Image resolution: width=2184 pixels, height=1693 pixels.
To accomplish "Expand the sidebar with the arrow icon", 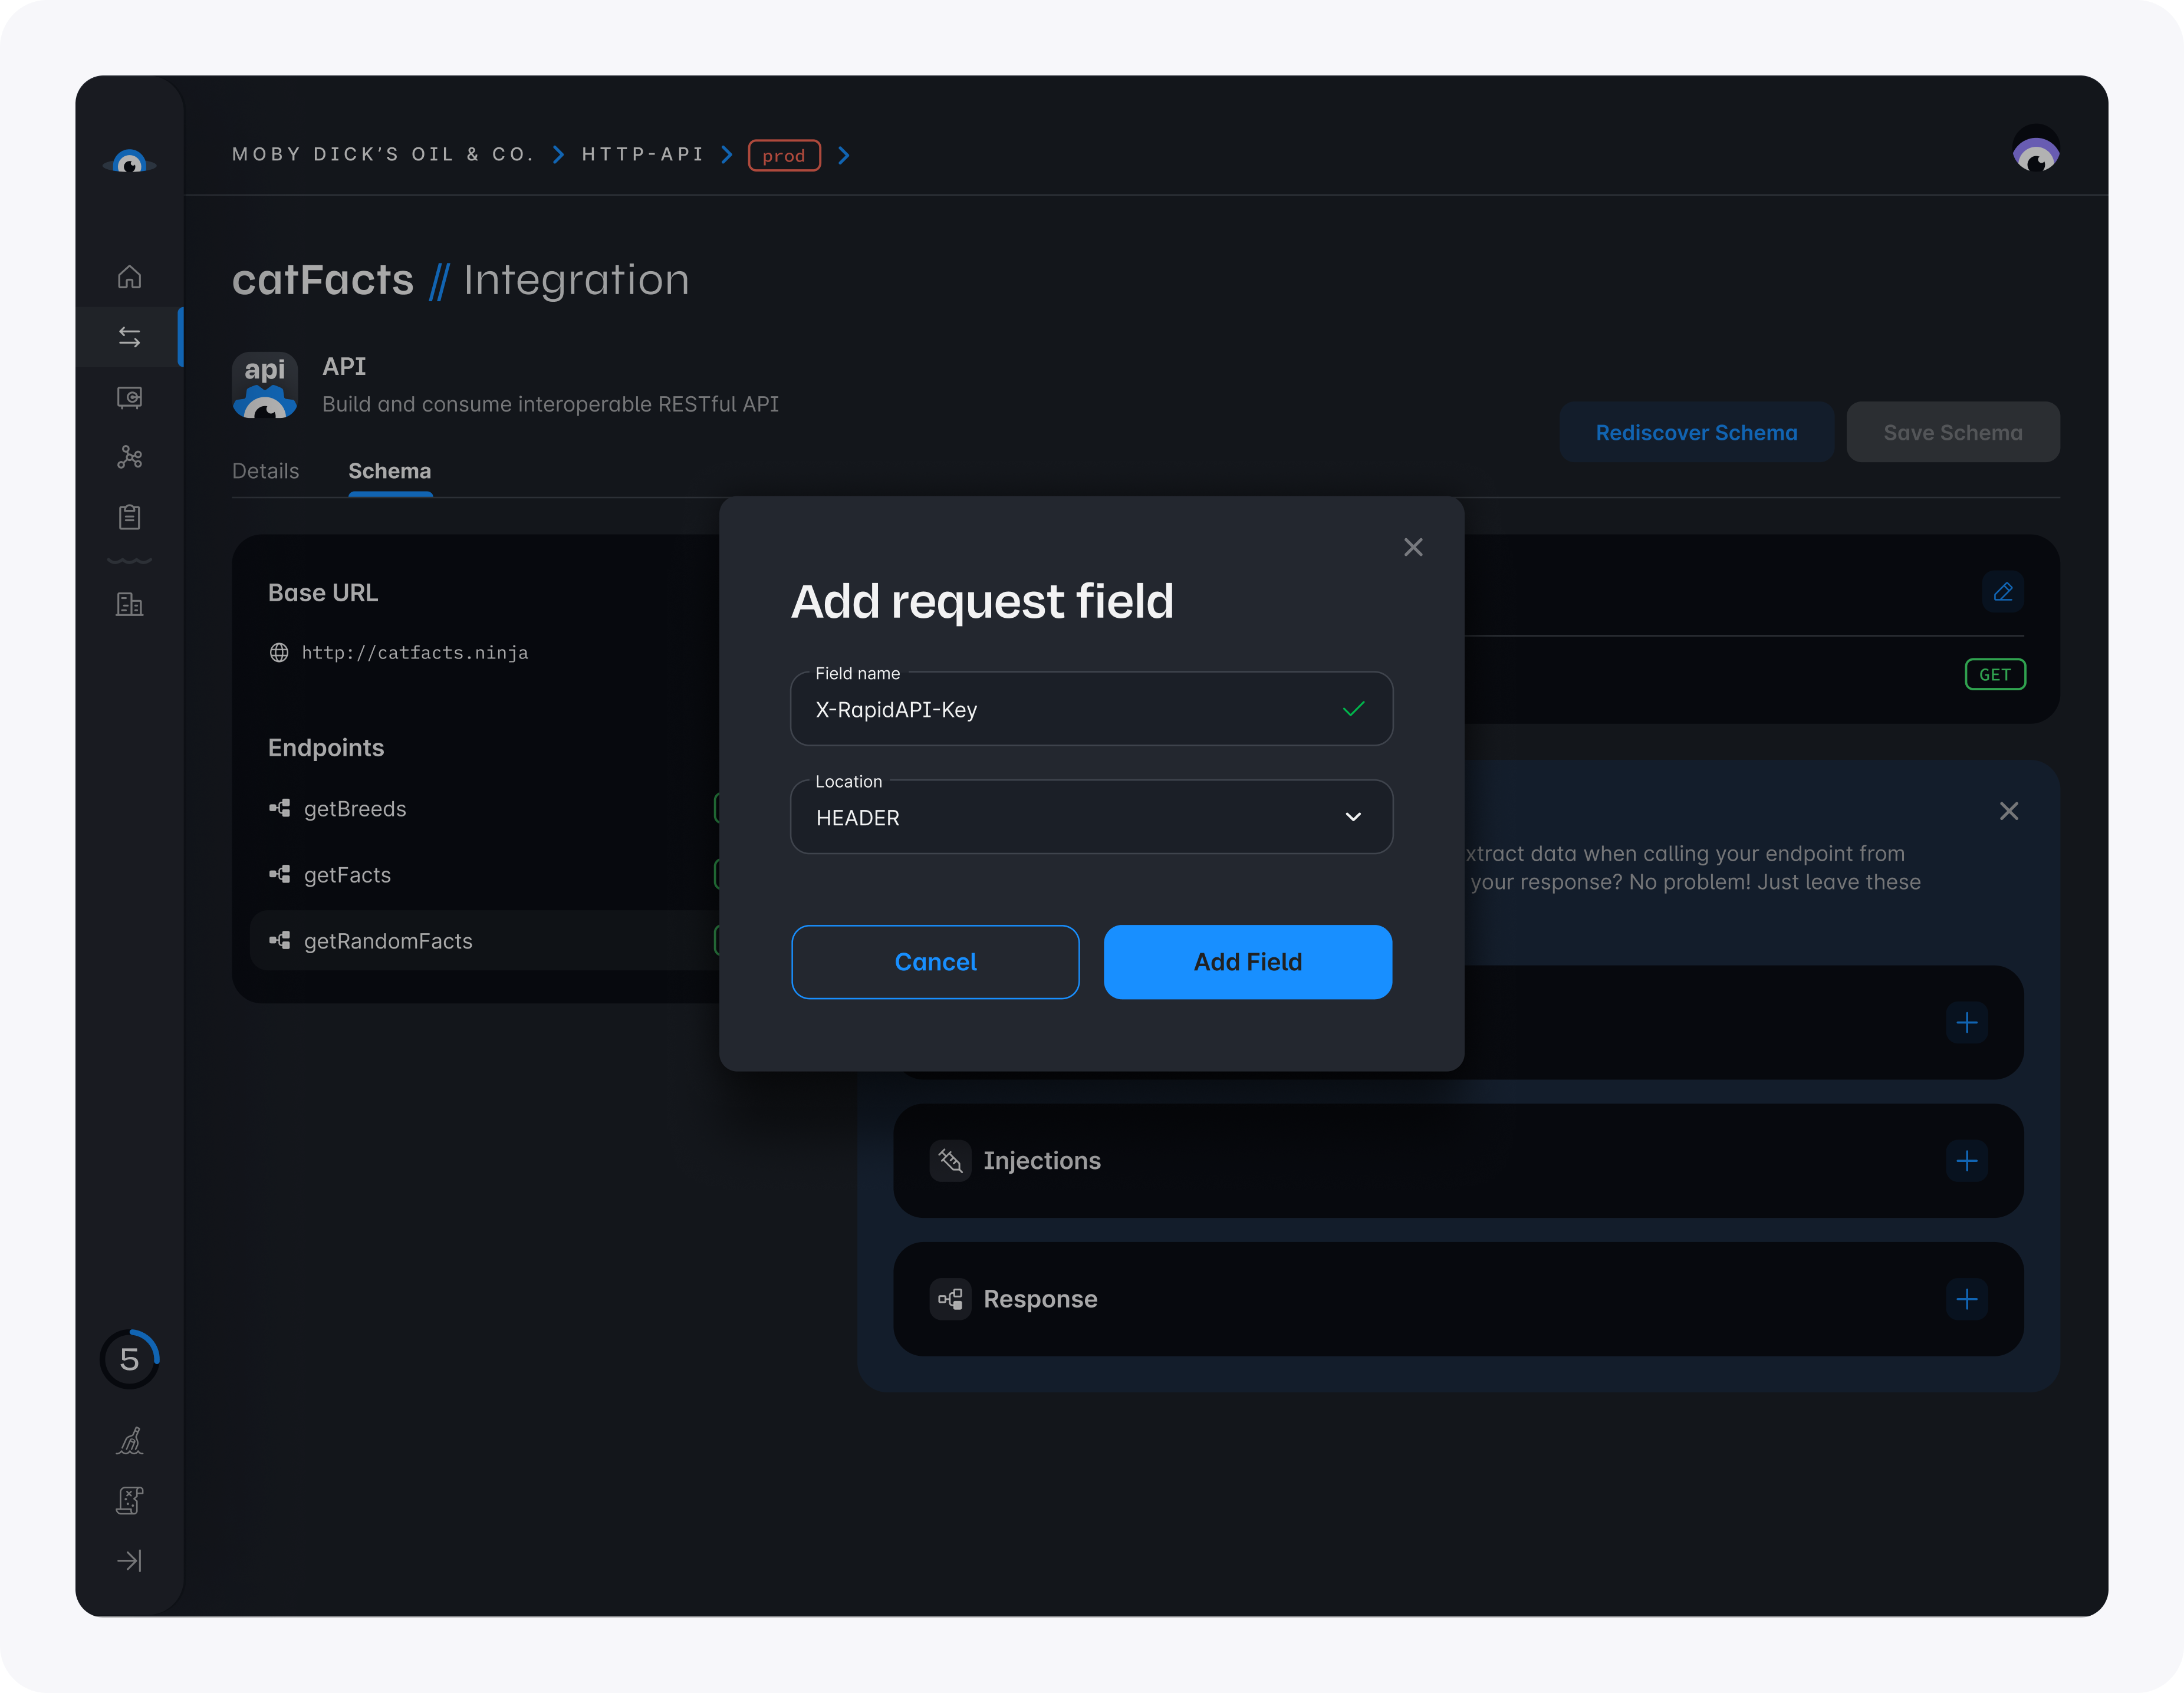I will (129, 1560).
